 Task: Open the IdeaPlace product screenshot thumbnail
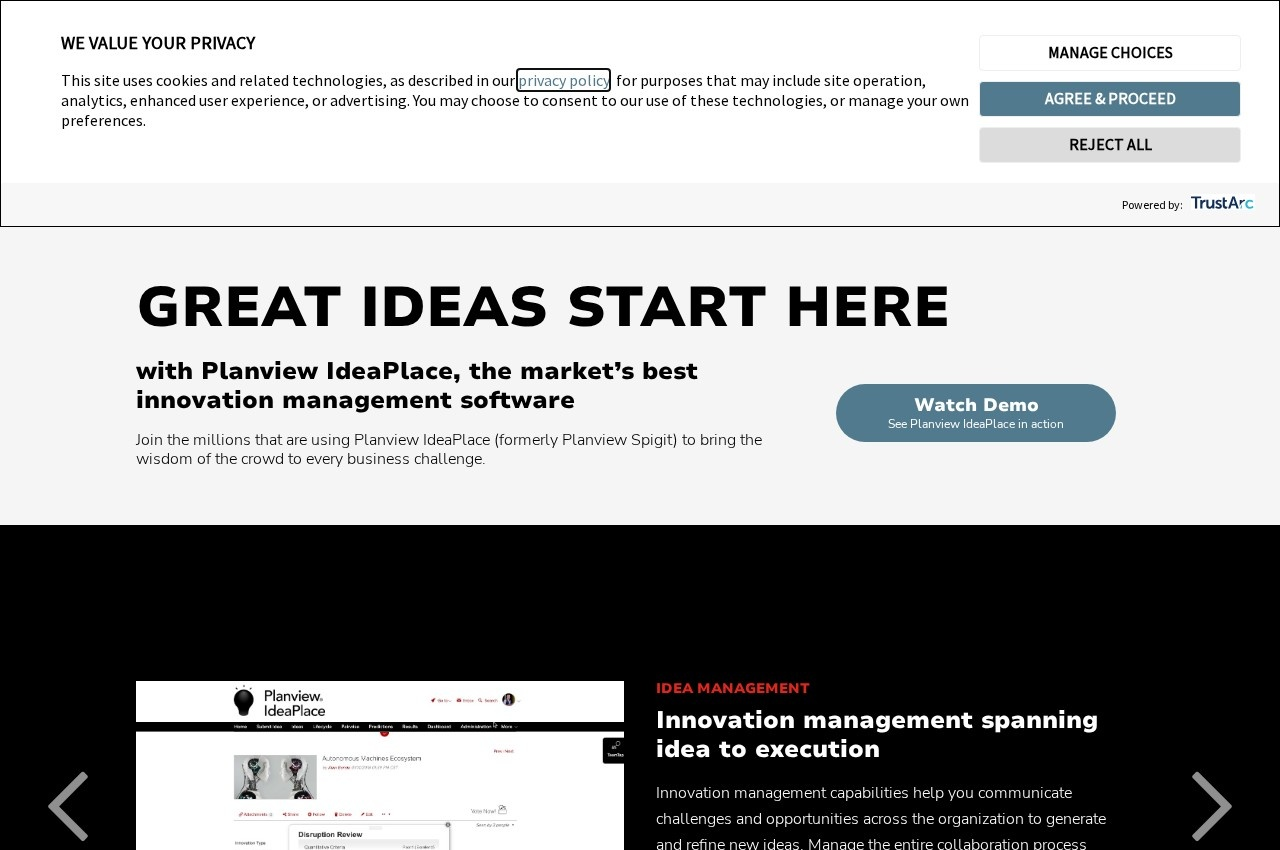(380, 766)
